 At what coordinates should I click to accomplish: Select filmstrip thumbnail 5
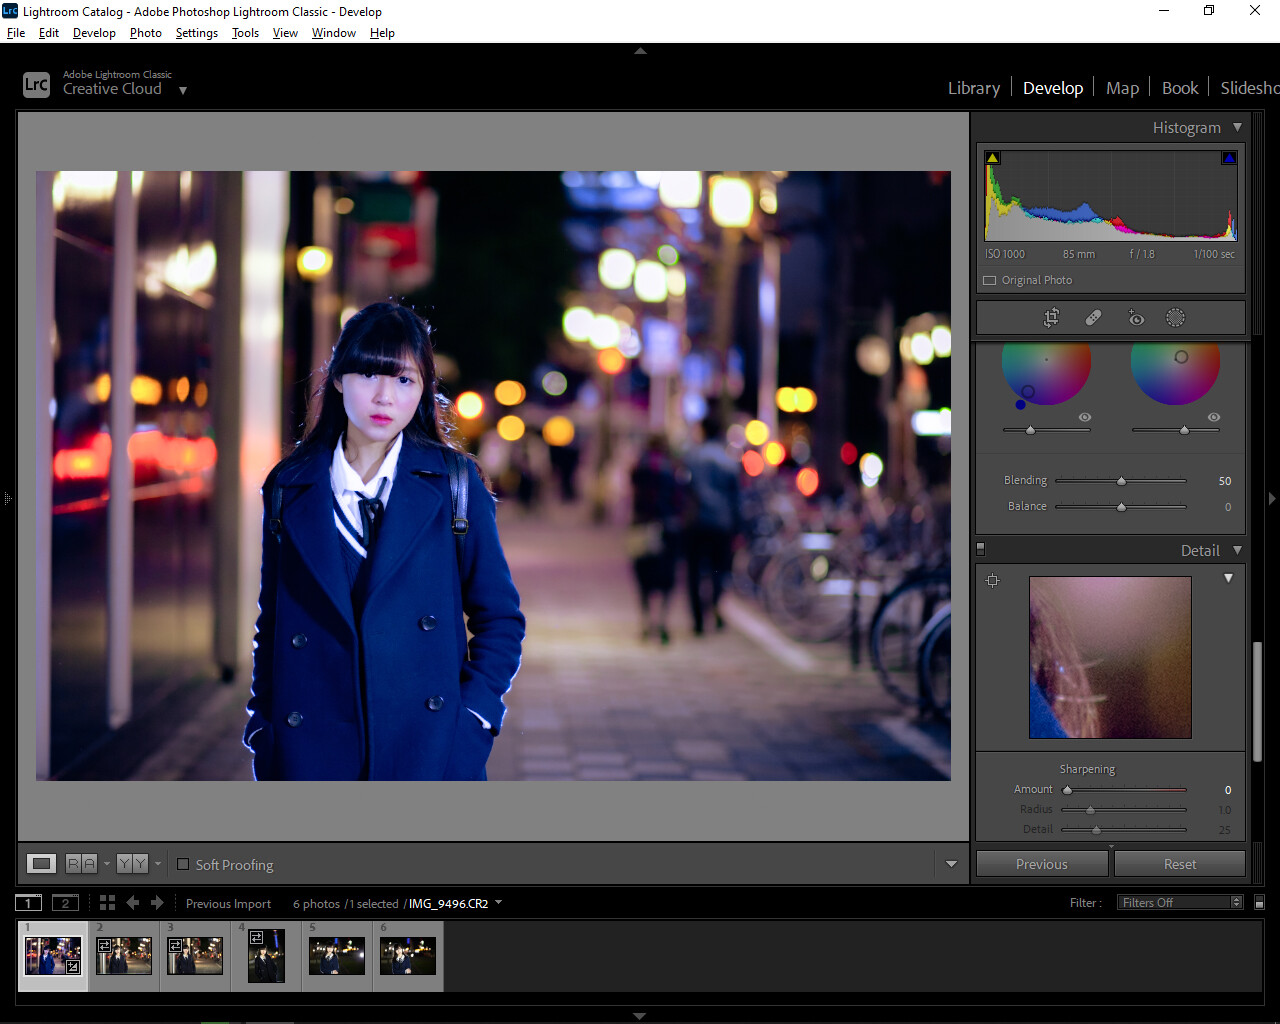(x=337, y=956)
